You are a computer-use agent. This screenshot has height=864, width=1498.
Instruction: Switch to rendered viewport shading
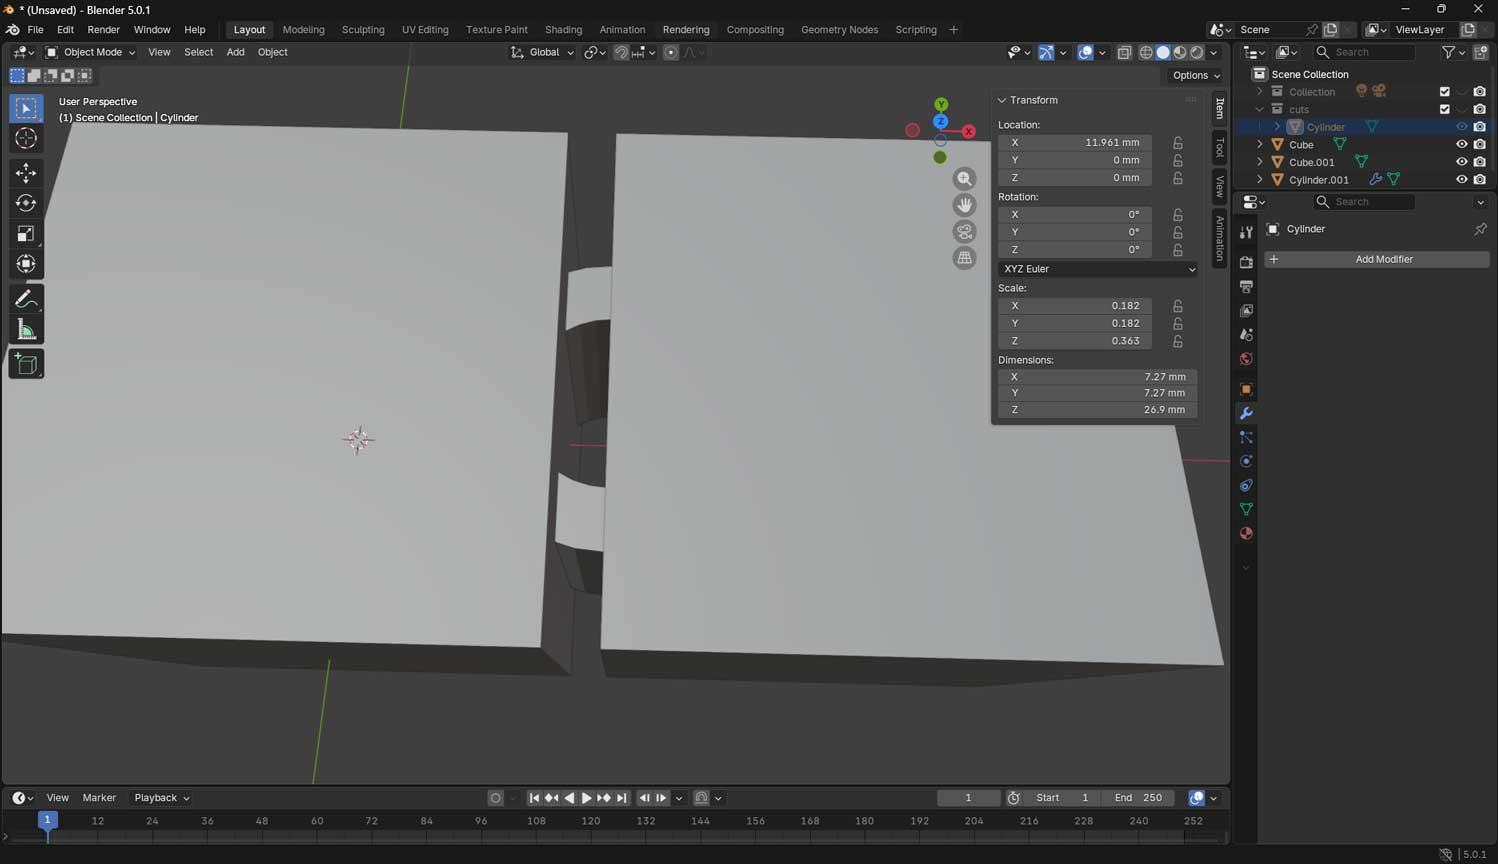1197,52
